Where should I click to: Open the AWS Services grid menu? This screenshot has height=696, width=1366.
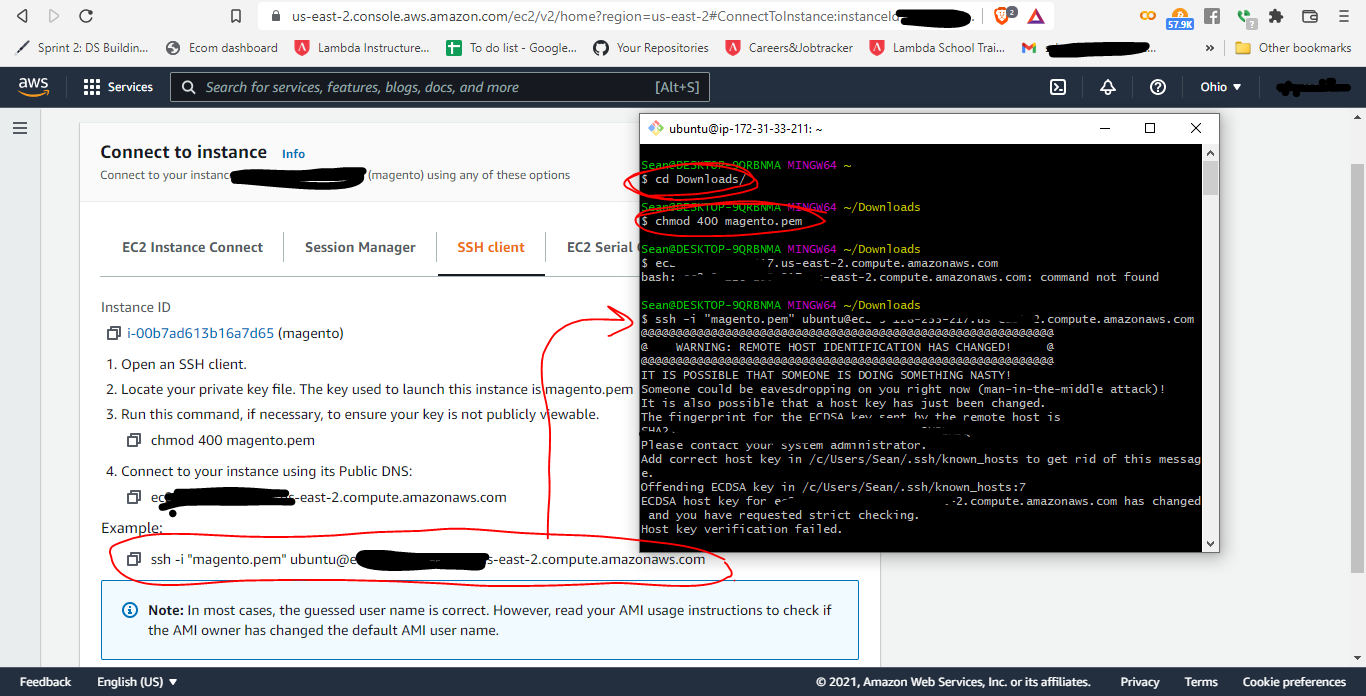click(x=117, y=87)
